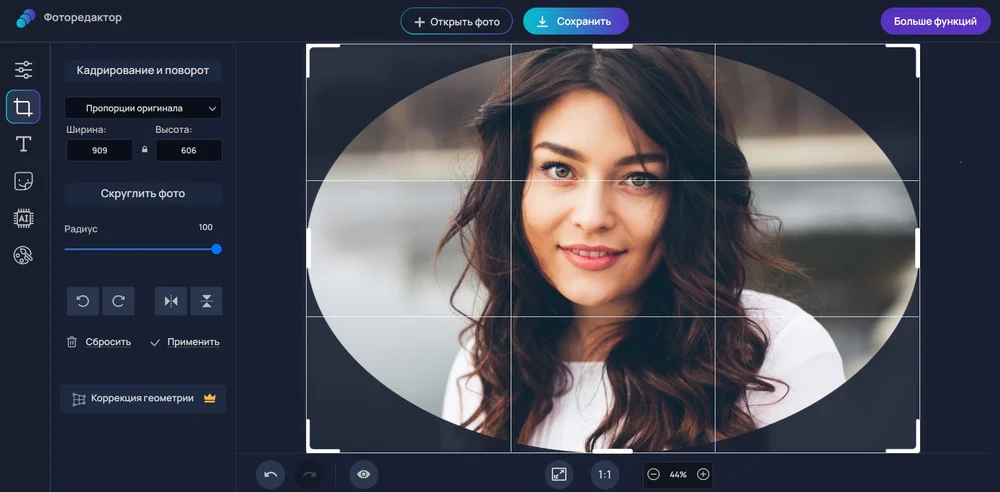The image size is (1000, 492).
Task: Click the aspect ratio lock icon
Action: pos(145,149)
